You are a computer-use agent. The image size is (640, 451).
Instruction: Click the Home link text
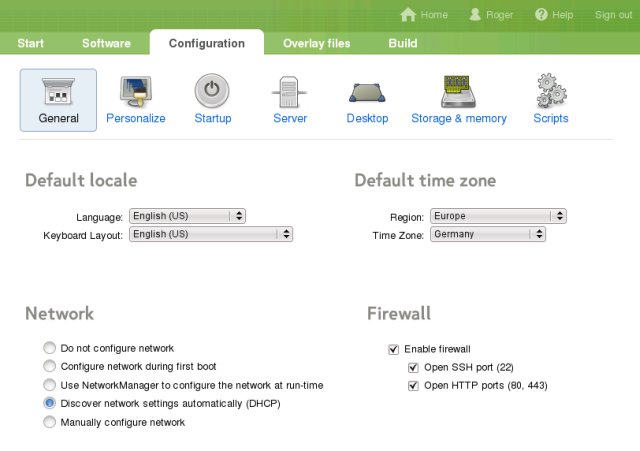[x=434, y=15]
